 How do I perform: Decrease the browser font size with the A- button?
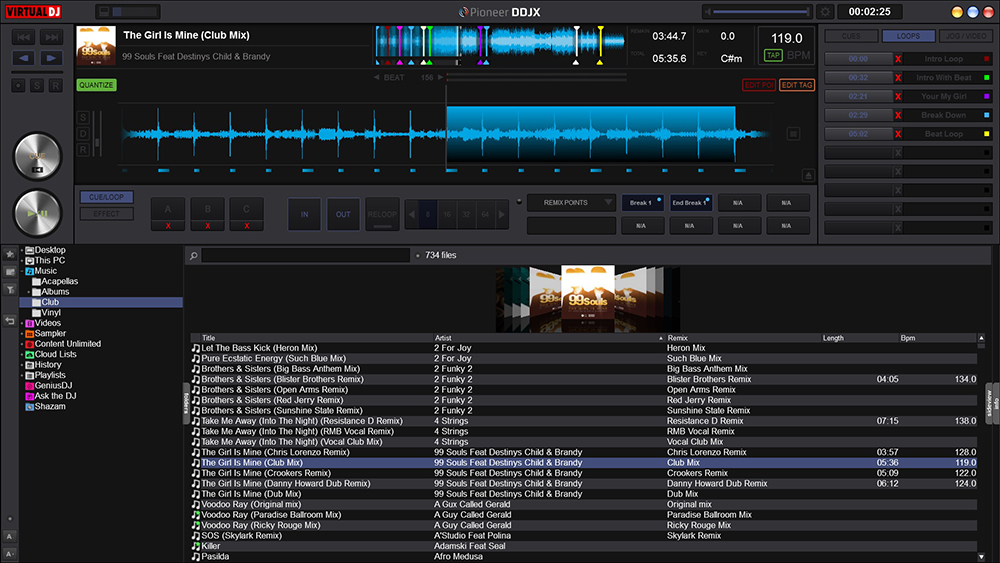click(x=10, y=553)
